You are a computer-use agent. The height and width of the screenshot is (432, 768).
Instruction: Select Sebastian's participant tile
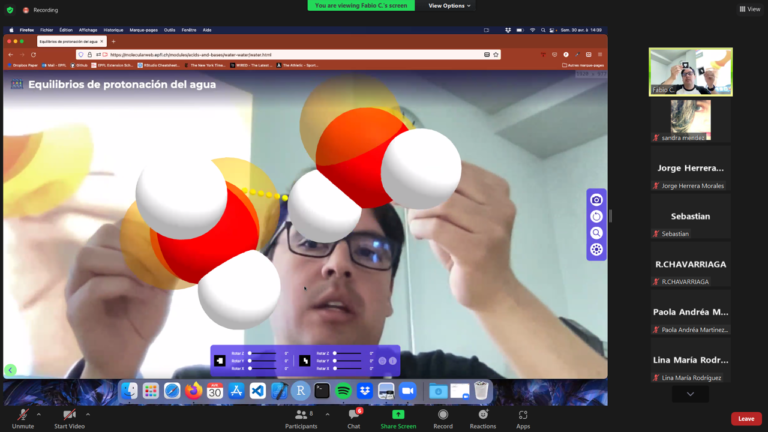click(x=690, y=216)
